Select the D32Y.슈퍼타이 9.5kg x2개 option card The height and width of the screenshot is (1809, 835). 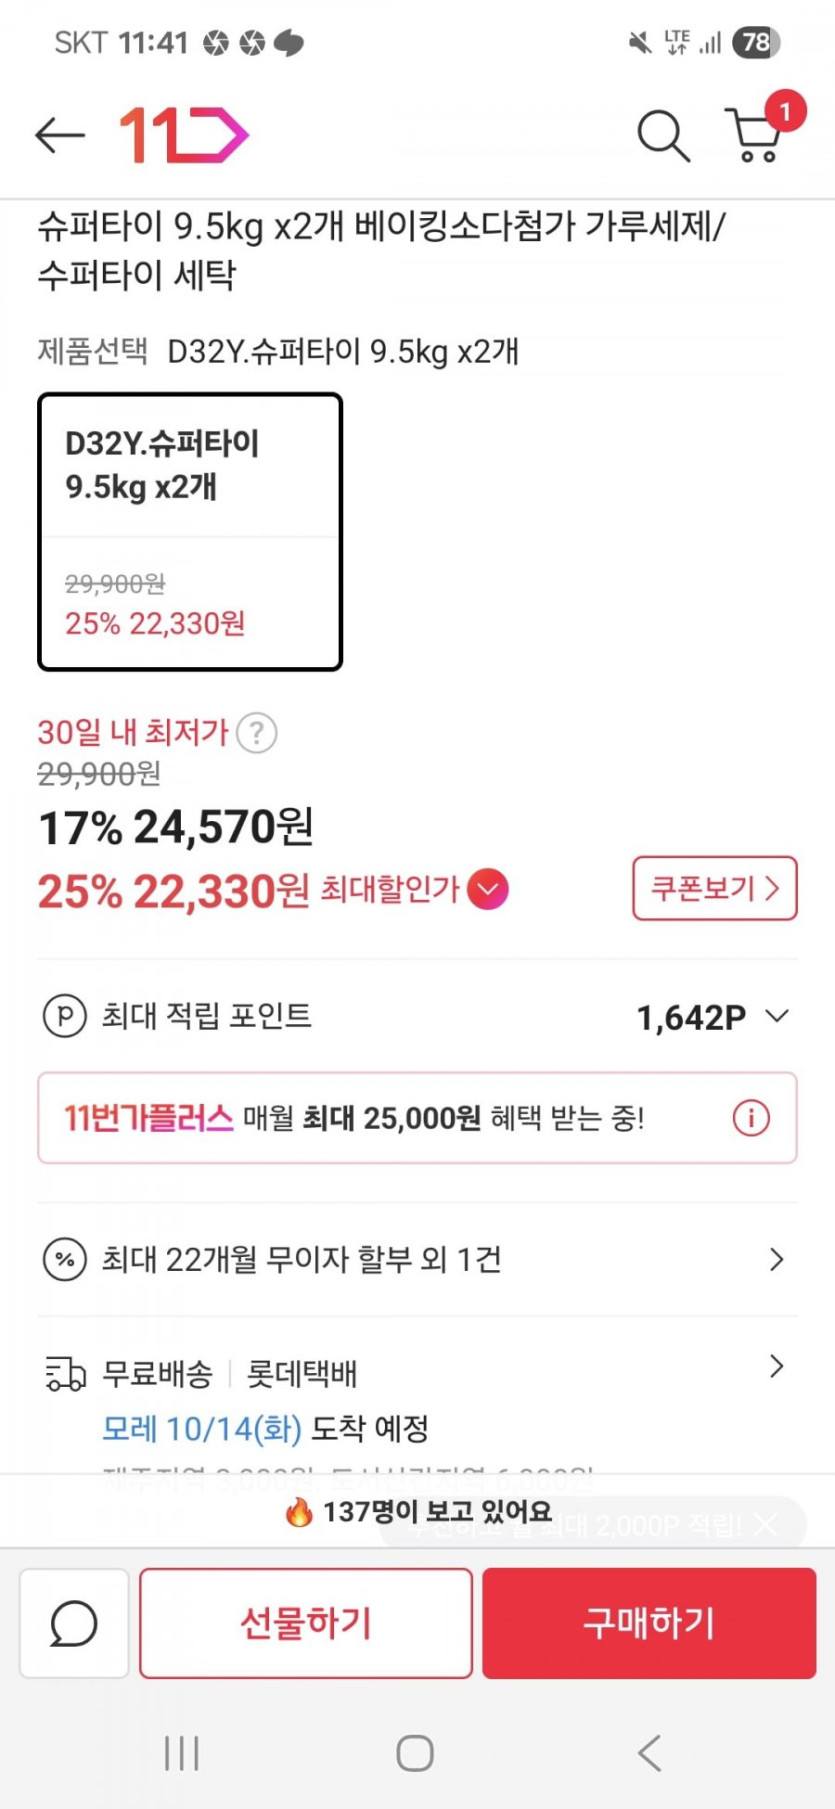pos(190,532)
